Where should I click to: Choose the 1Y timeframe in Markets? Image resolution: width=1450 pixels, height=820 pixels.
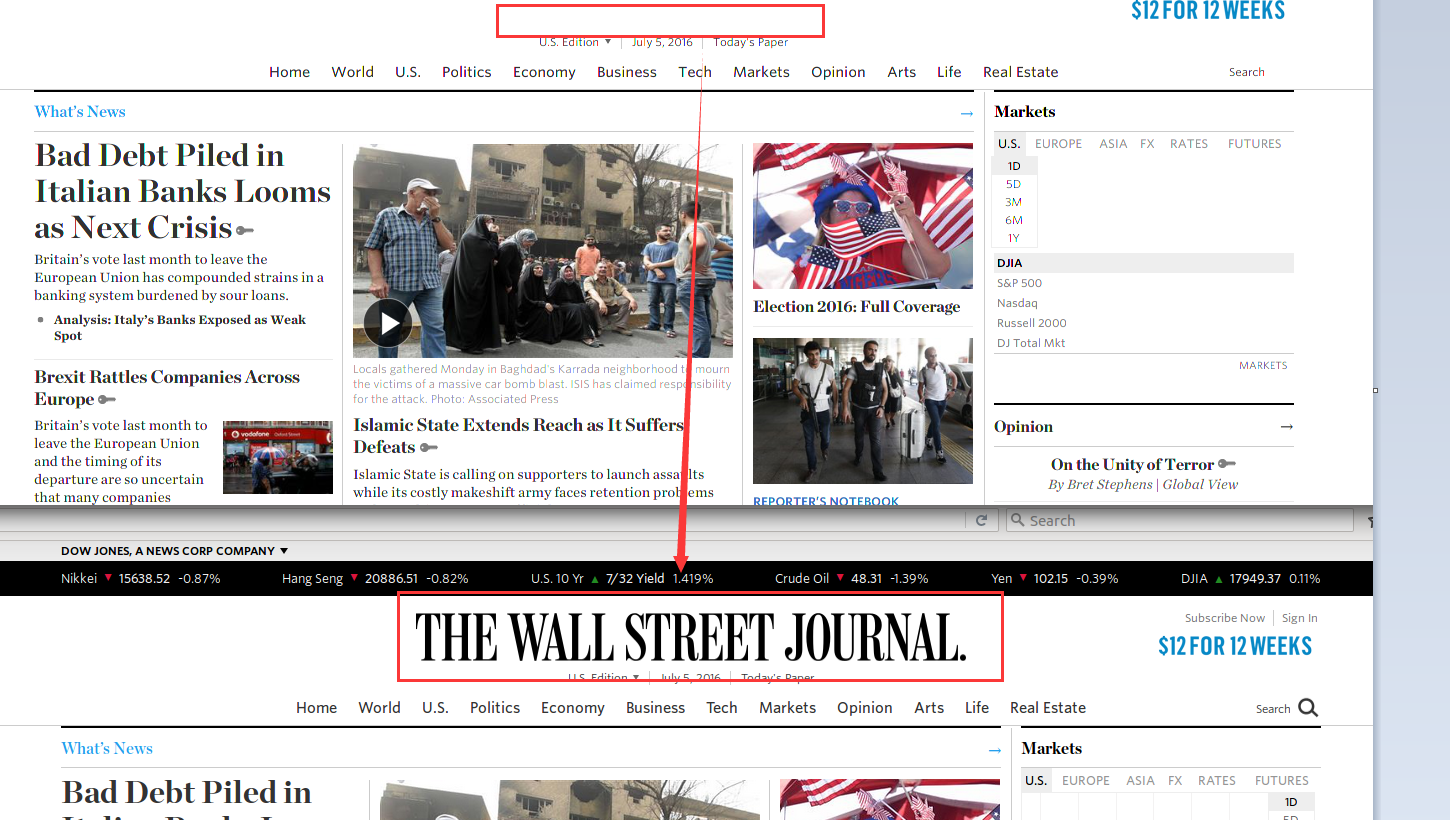(x=1014, y=238)
